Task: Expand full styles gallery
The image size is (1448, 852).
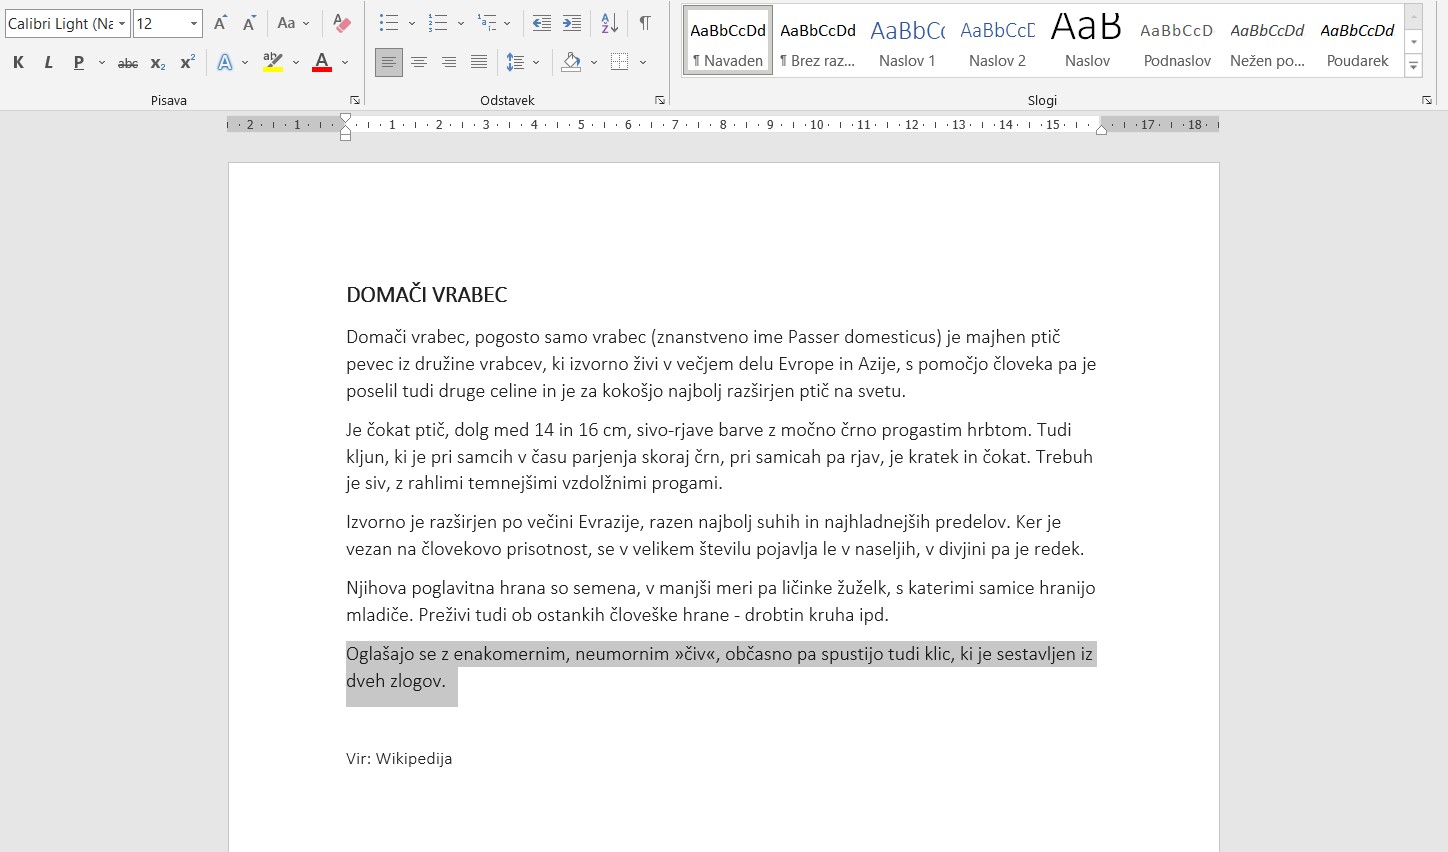Action: click(1414, 66)
